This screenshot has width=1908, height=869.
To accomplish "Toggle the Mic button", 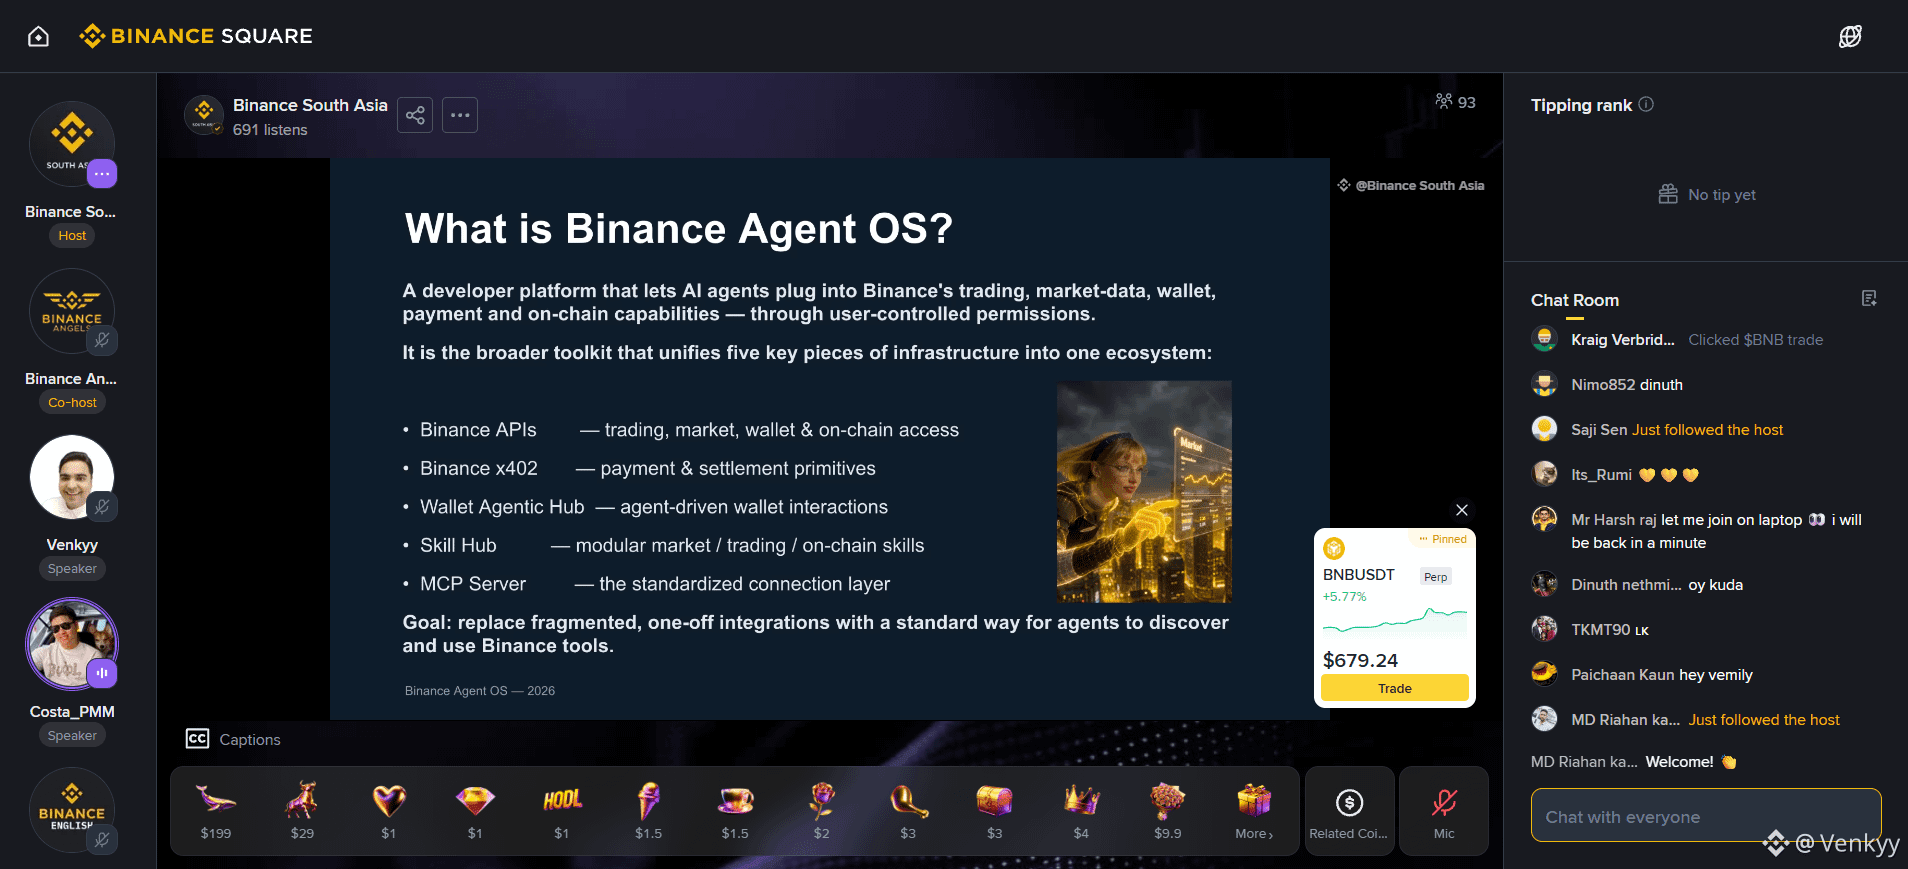I will (1444, 811).
